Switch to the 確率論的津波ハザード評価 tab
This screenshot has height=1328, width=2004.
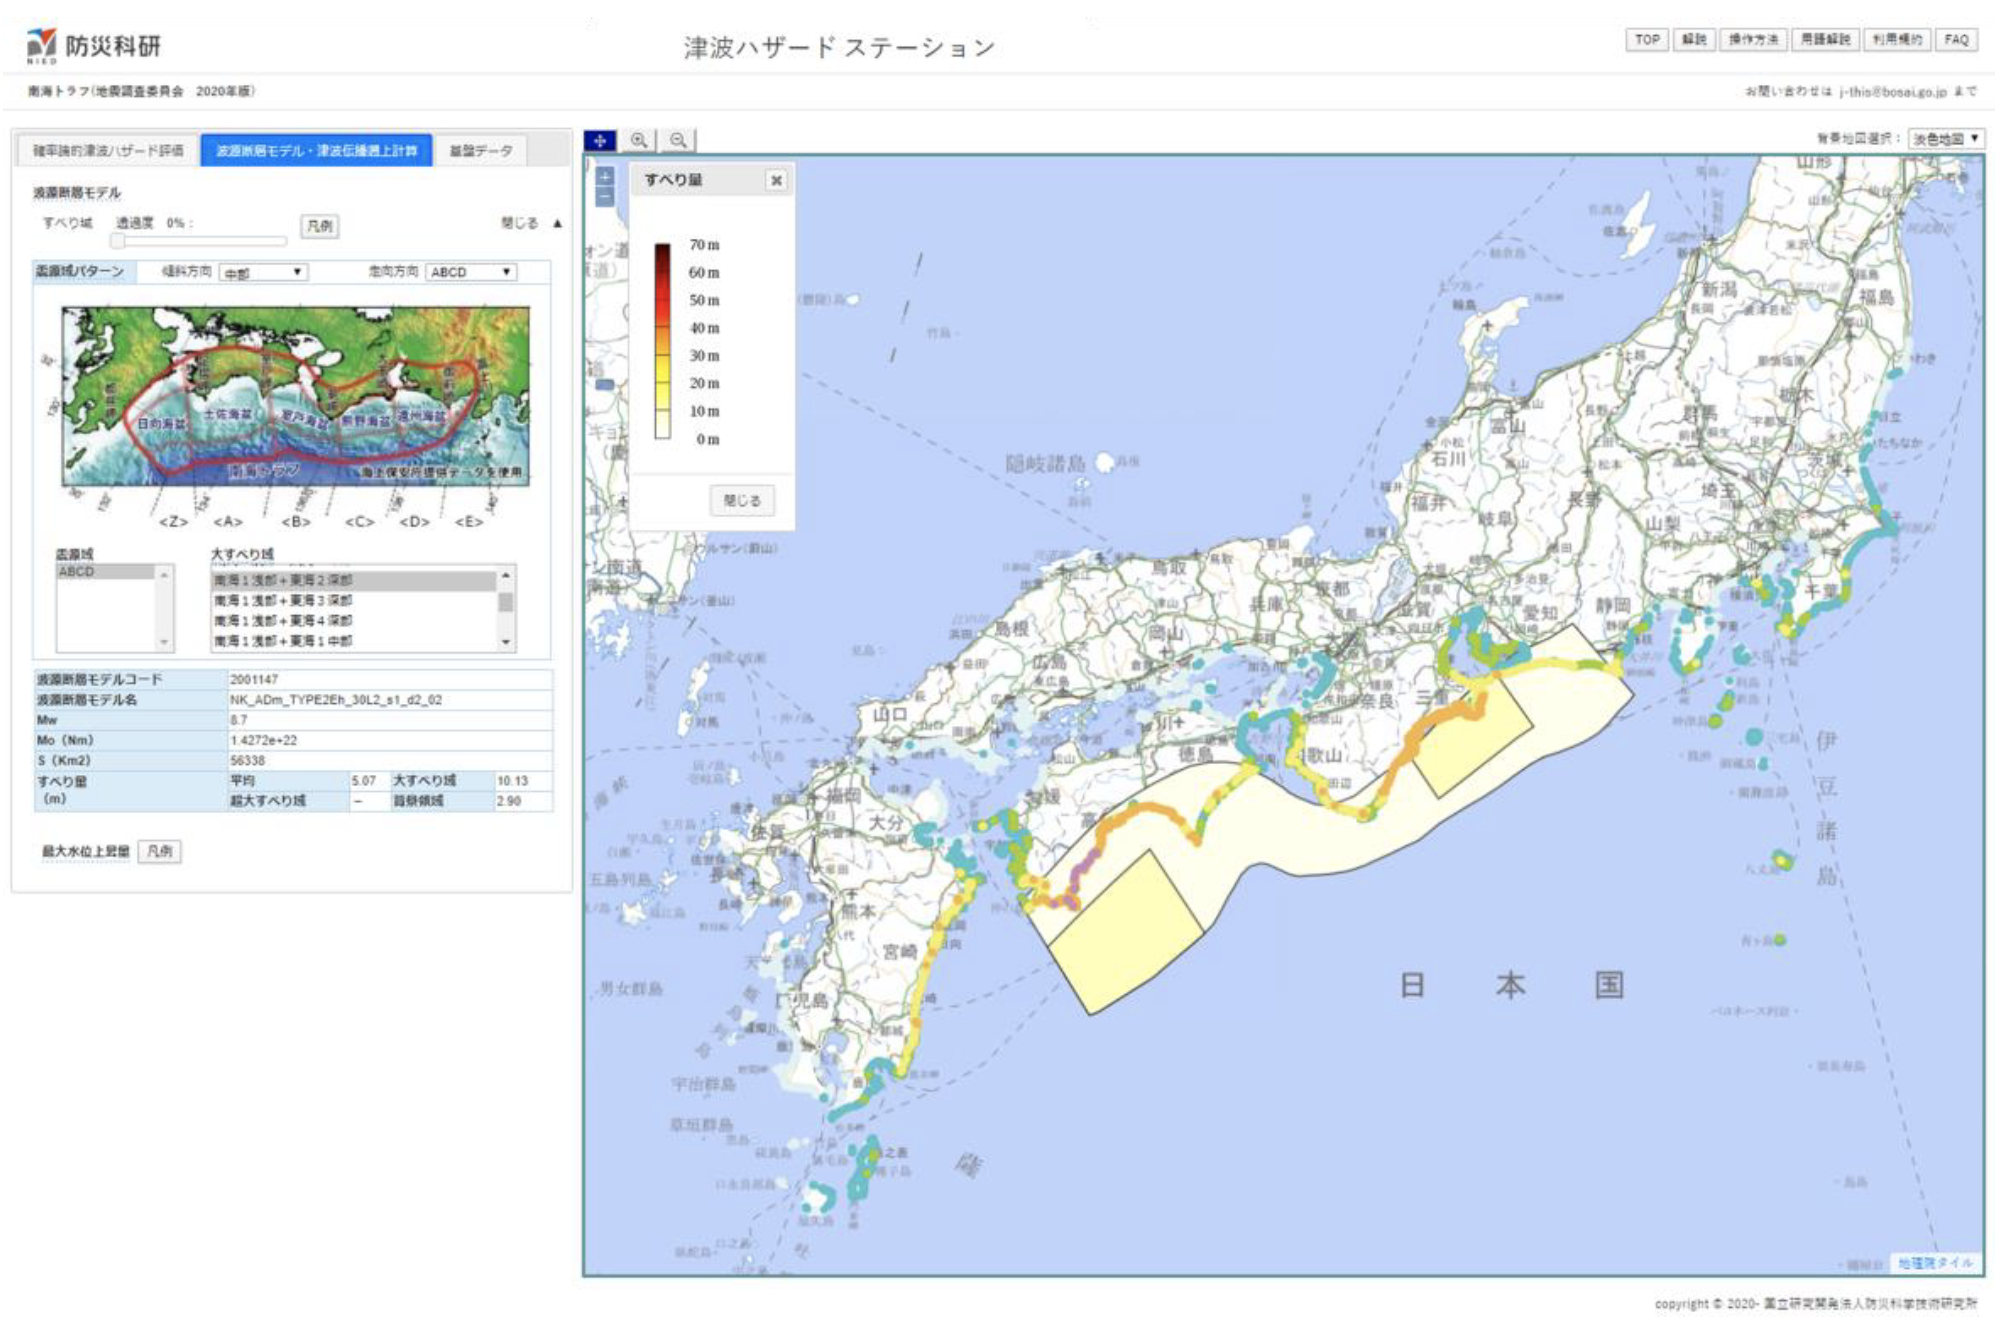tap(108, 151)
